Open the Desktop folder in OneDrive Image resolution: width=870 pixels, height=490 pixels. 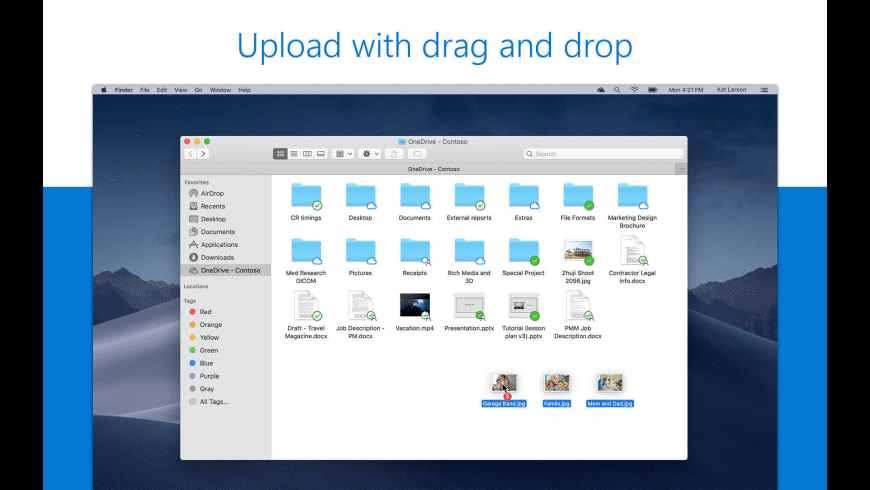tap(361, 196)
